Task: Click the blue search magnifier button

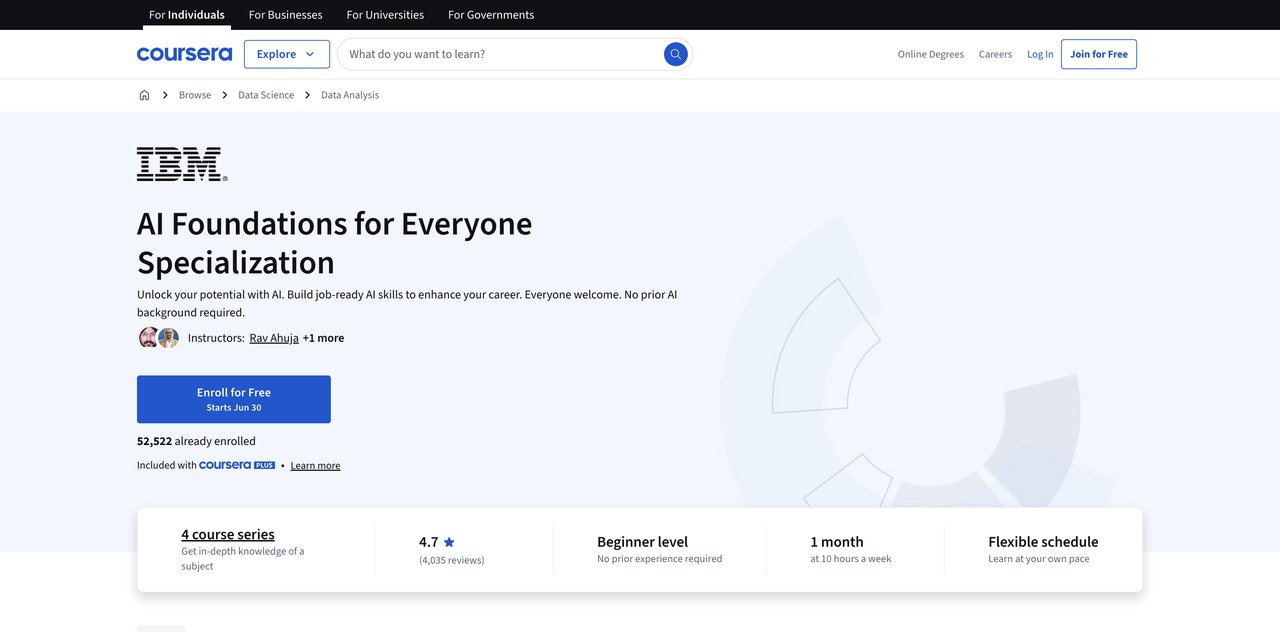Action: pos(676,54)
